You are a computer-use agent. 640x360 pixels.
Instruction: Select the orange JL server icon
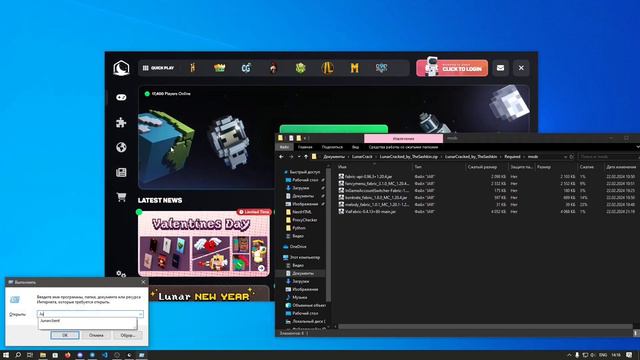327,68
